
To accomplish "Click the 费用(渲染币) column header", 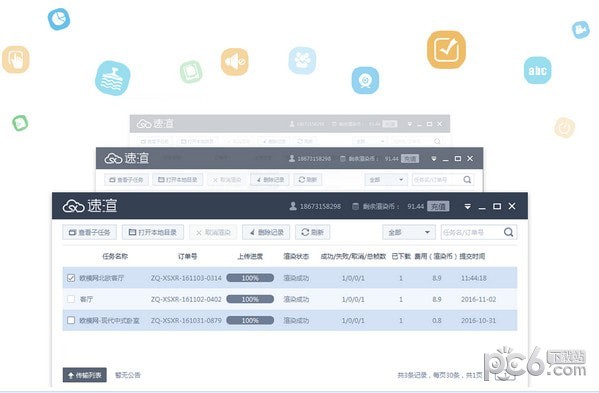I will pos(435,256).
